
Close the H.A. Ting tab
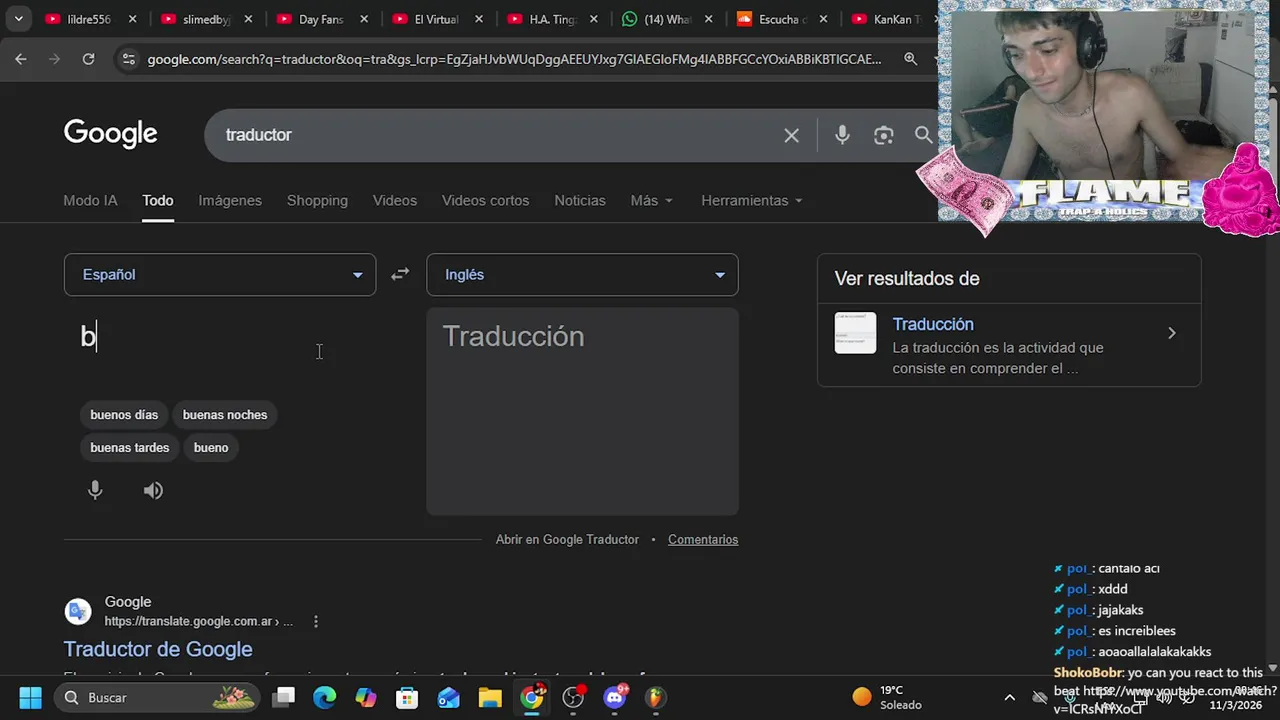(x=594, y=19)
